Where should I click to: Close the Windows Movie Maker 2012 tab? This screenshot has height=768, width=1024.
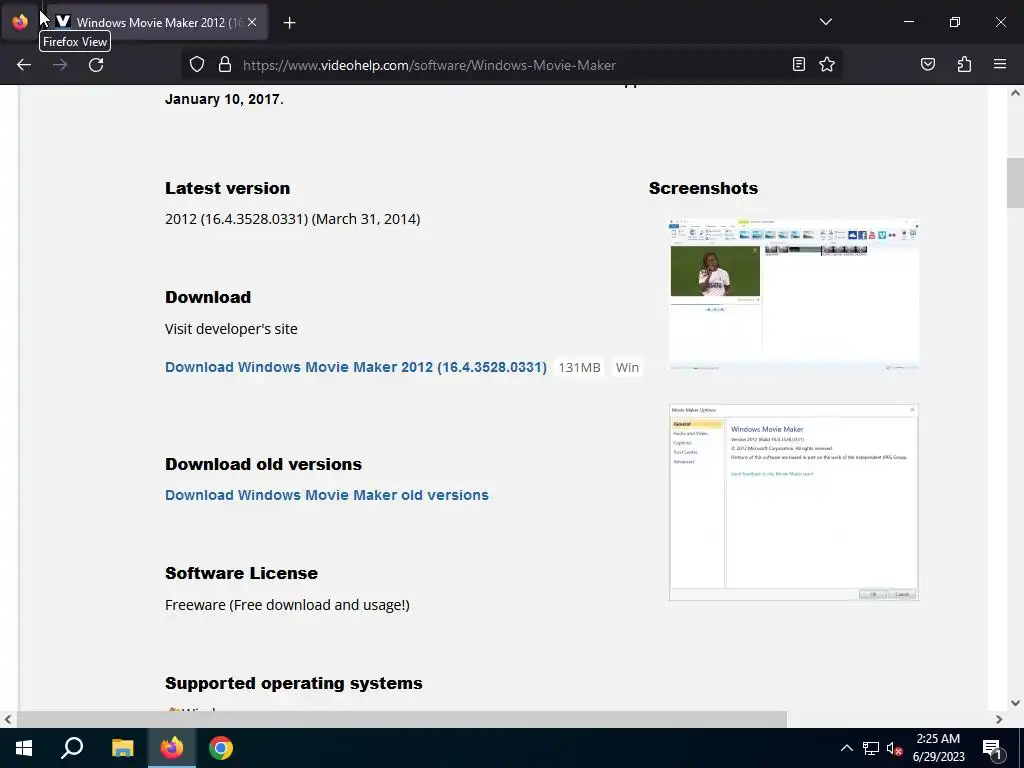252,22
